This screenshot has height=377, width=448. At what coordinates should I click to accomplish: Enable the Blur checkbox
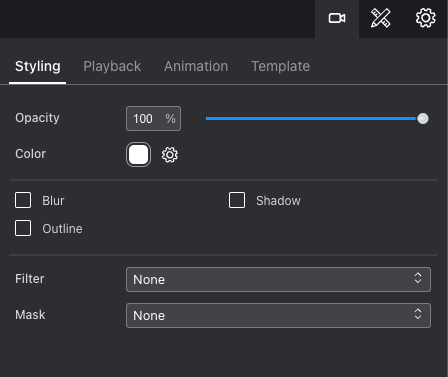[x=23, y=200]
